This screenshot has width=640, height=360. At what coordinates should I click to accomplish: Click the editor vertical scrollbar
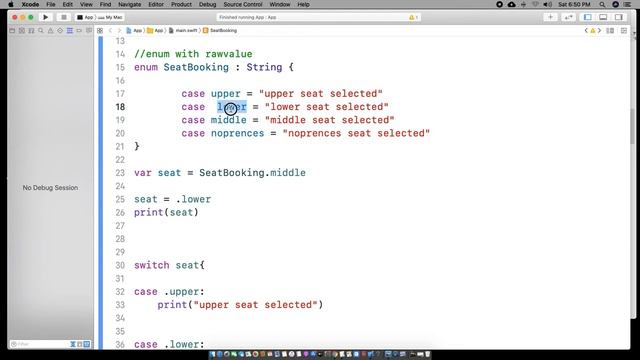pyautogui.click(x=632, y=126)
